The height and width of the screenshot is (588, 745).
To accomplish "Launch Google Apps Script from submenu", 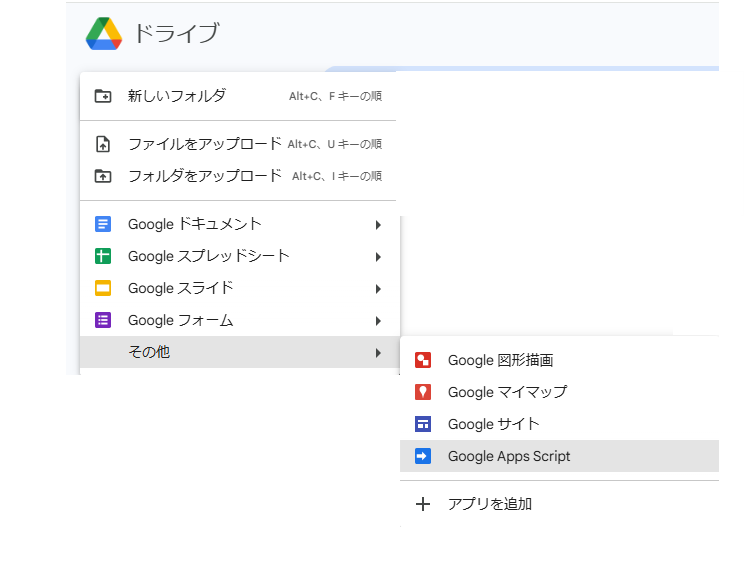I will pos(559,456).
